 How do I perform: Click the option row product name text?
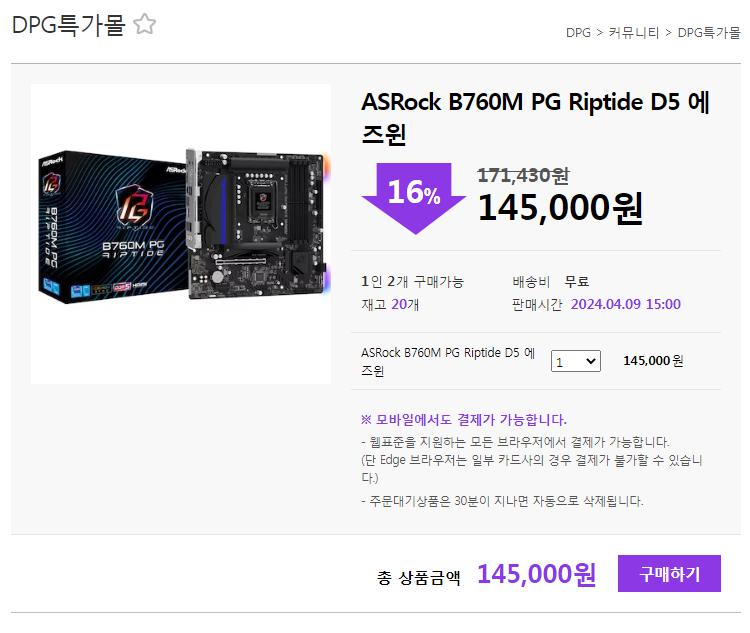coord(448,361)
